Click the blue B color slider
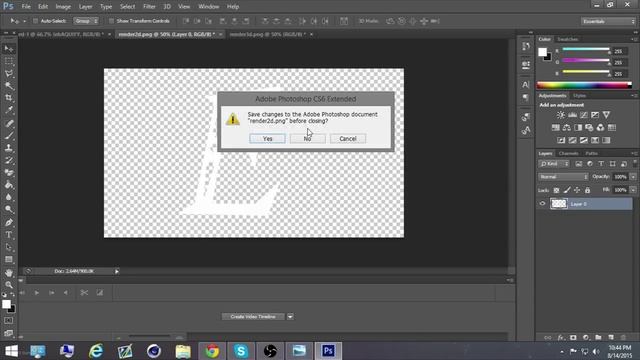The height and width of the screenshot is (360, 640). (x=586, y=73)
